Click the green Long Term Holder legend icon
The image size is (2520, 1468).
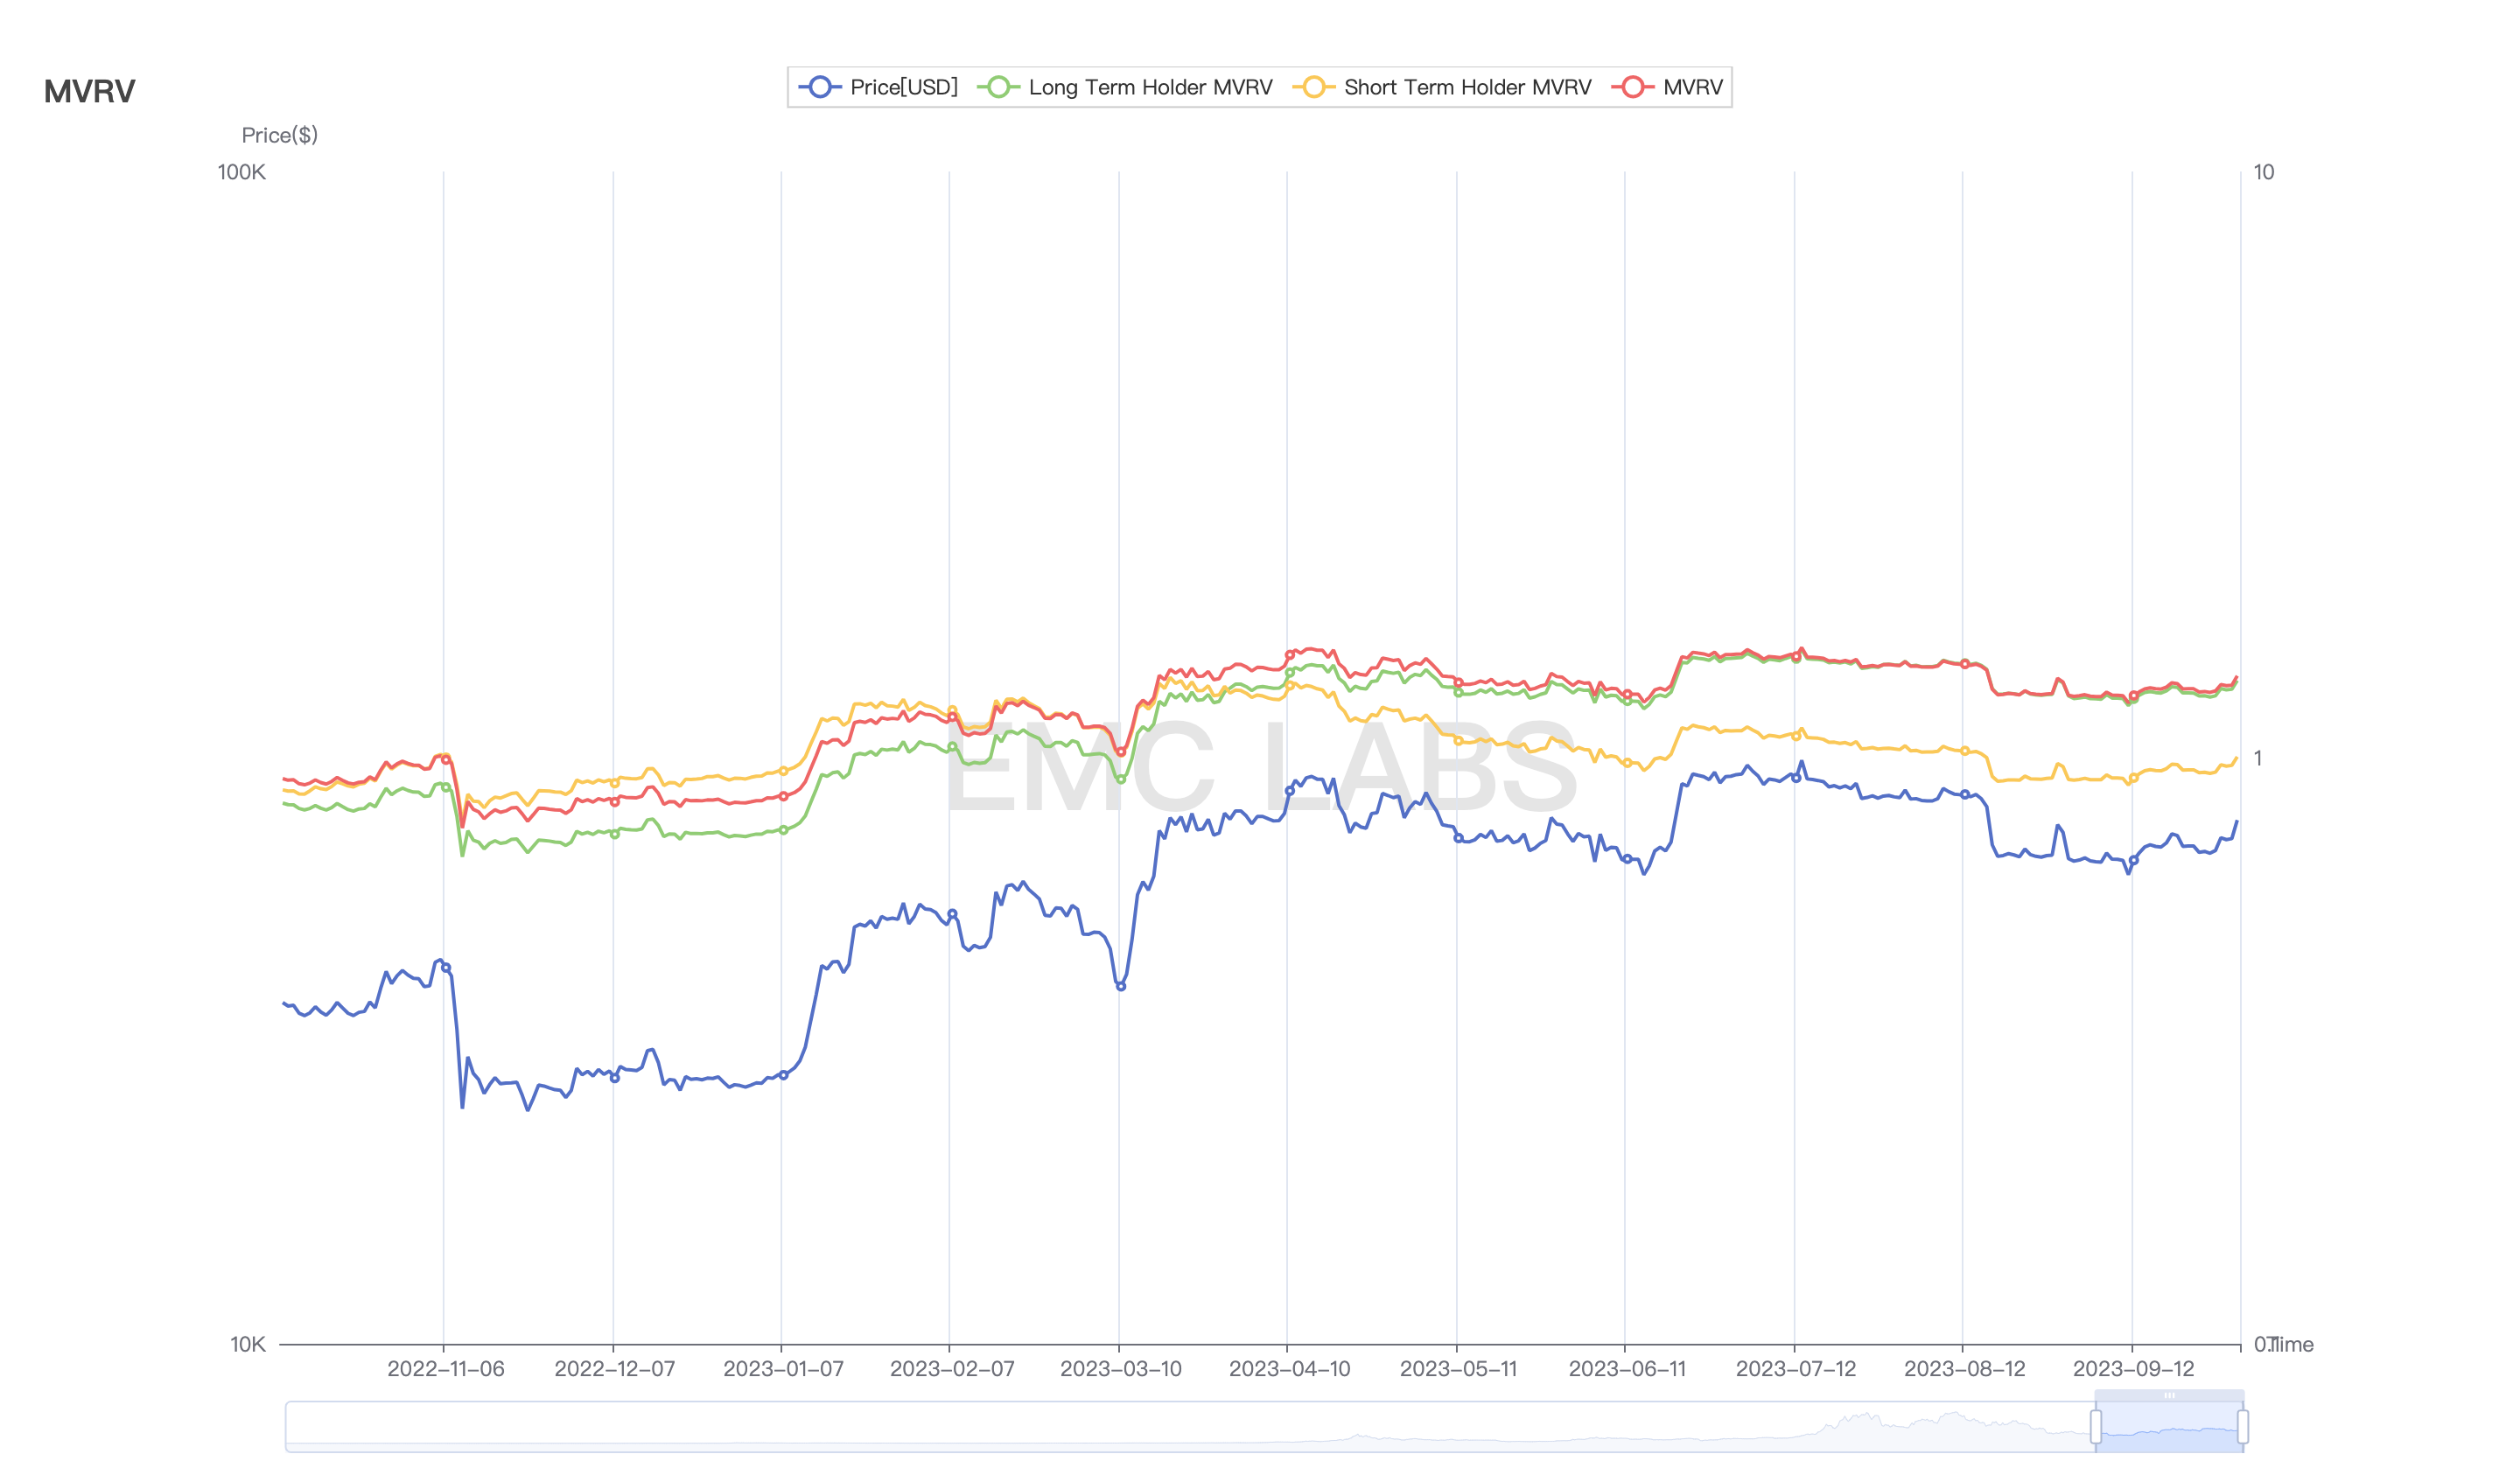(x=998, y=87)
